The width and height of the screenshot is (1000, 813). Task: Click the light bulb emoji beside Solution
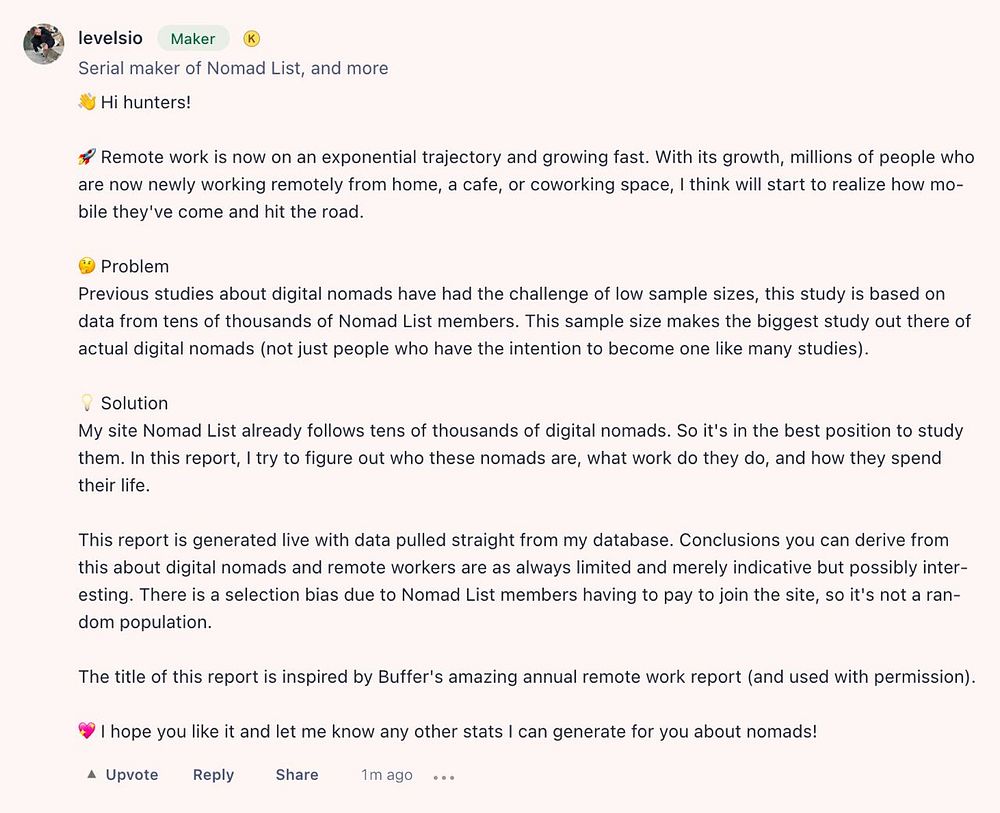87,403
